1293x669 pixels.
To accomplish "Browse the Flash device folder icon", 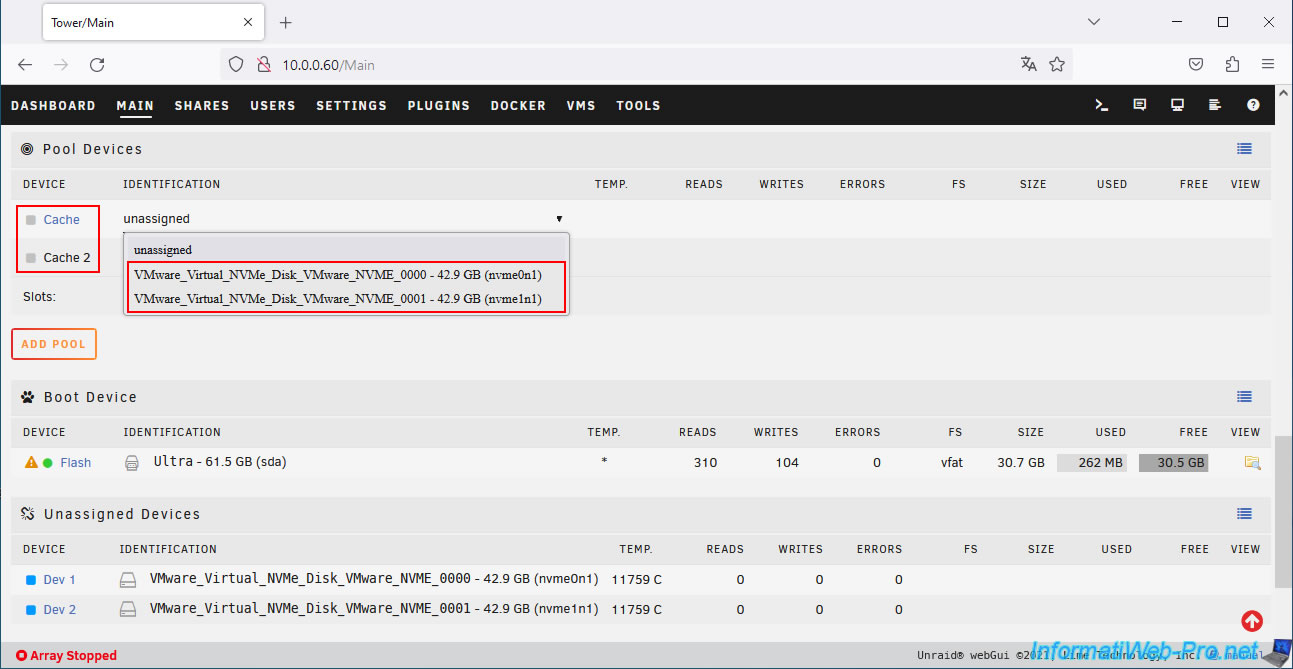I will coord(1251,463).
